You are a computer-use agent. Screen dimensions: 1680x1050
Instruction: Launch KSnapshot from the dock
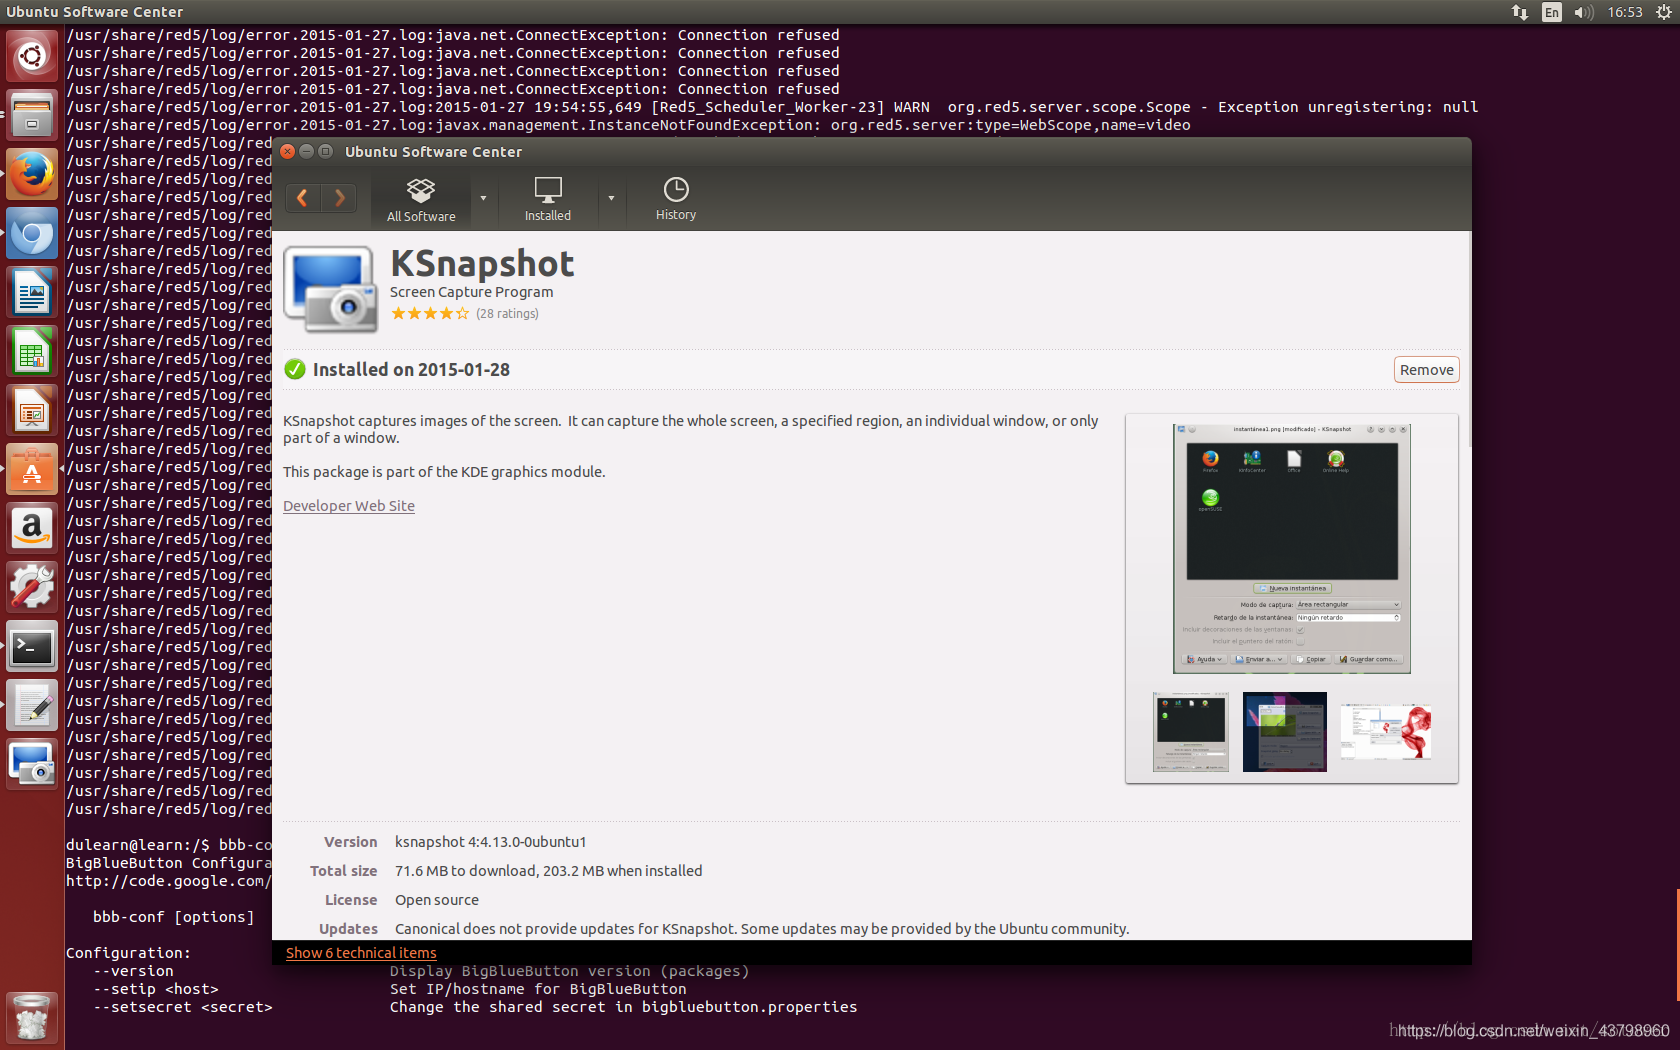pos(32,764)
